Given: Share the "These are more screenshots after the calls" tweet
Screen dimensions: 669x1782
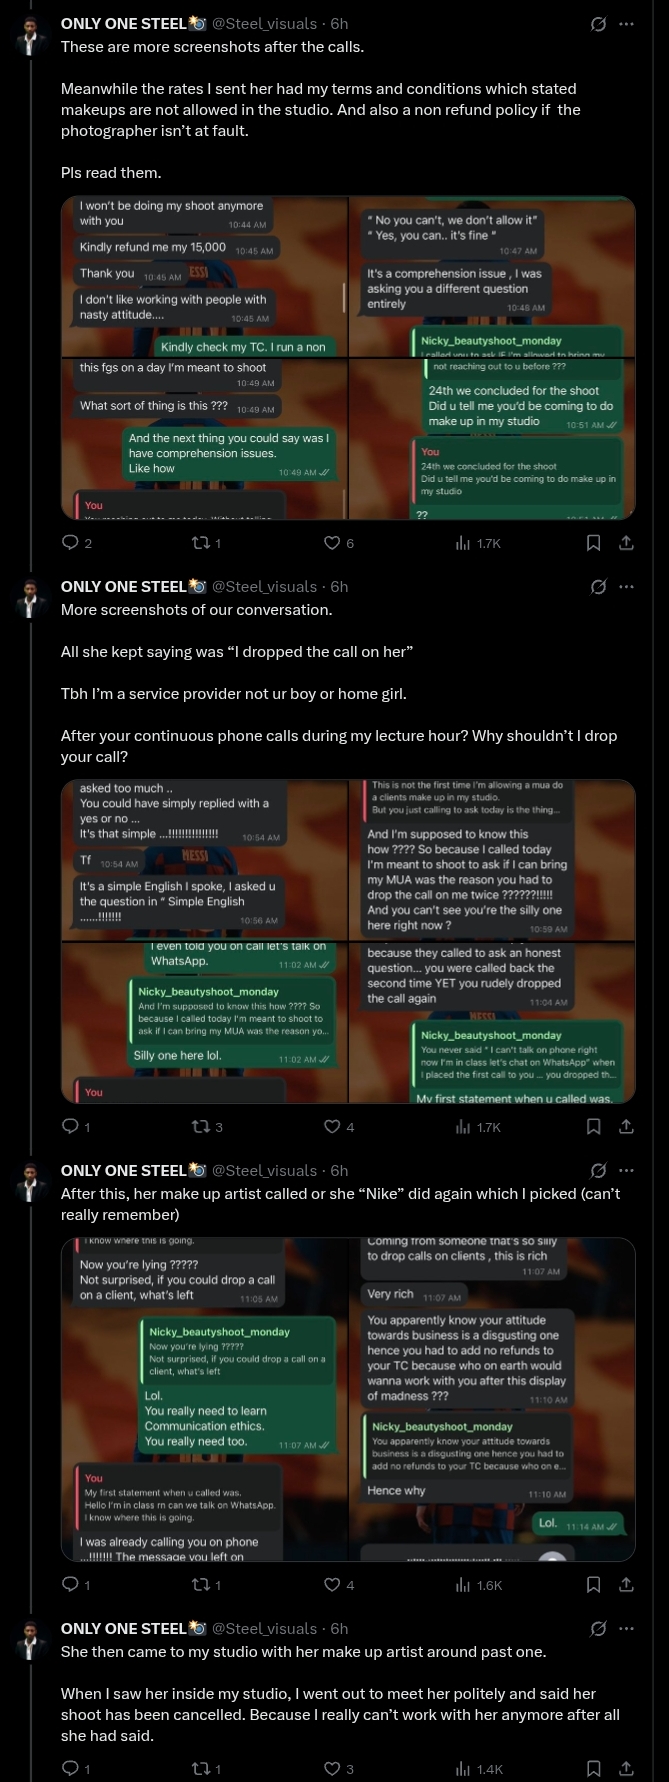Looking at the screenshot, I should pos(627,543).
